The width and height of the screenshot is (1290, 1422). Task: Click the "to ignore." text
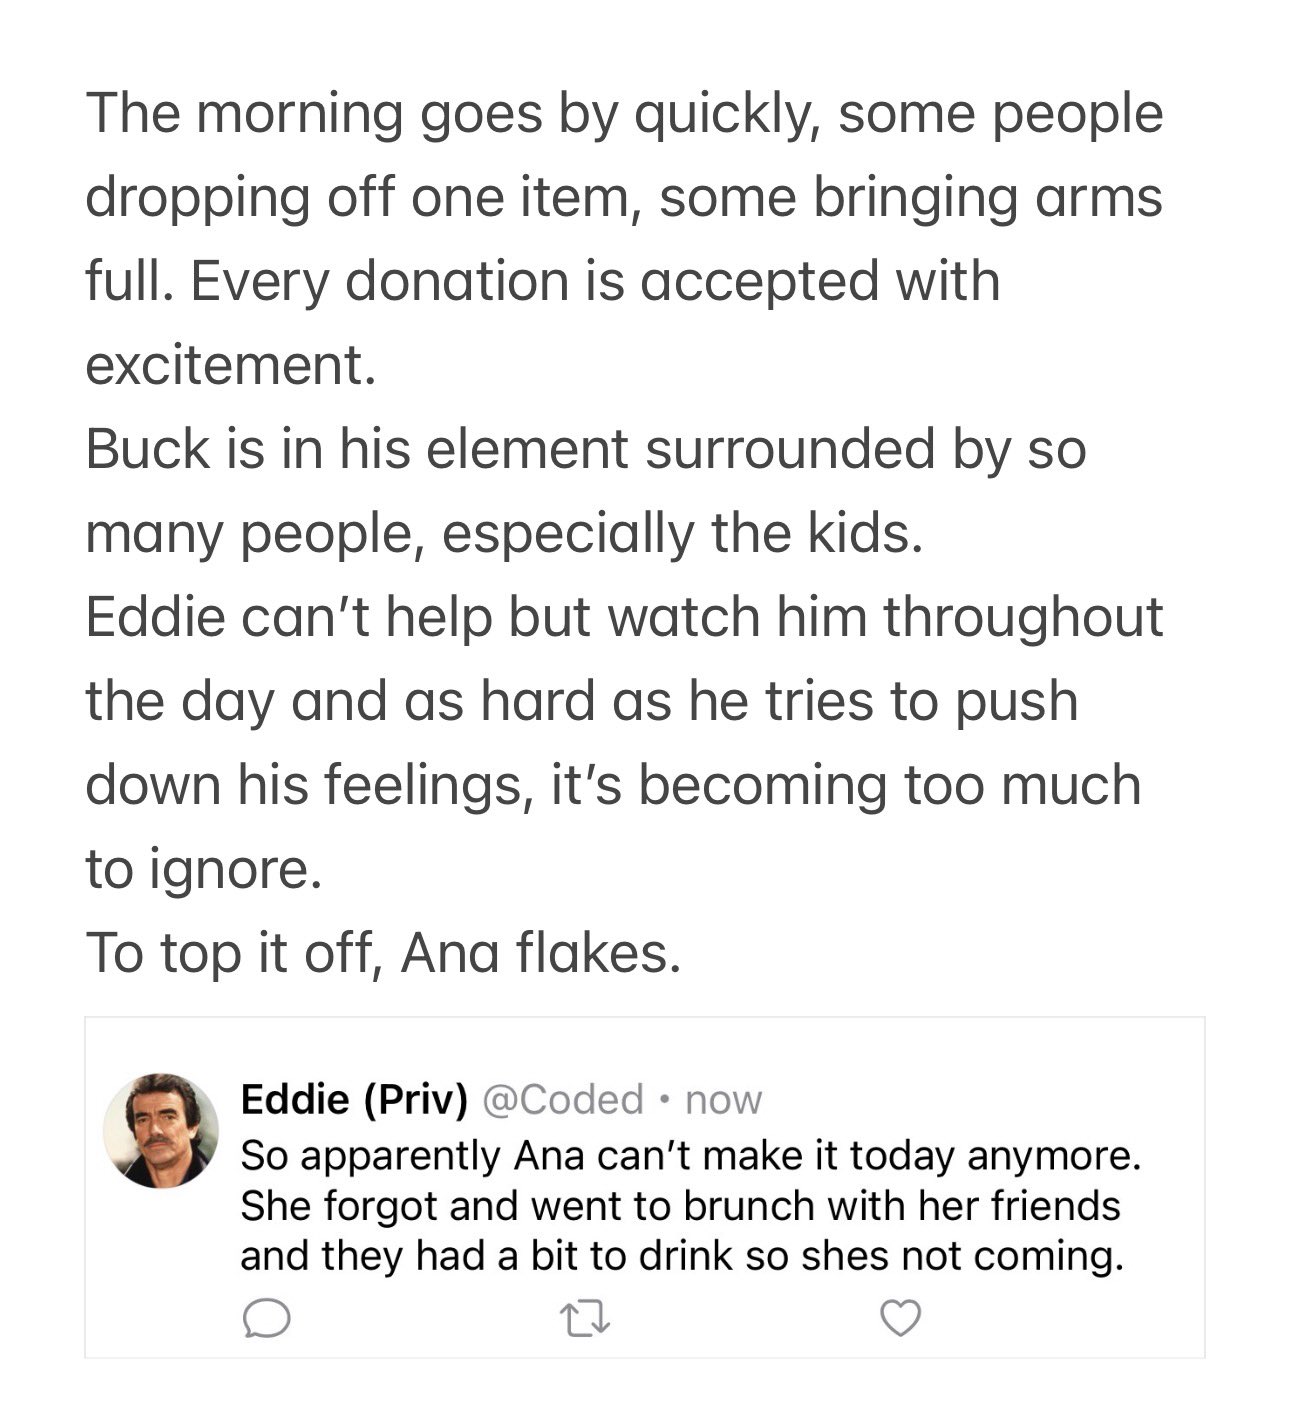(204, 870)
